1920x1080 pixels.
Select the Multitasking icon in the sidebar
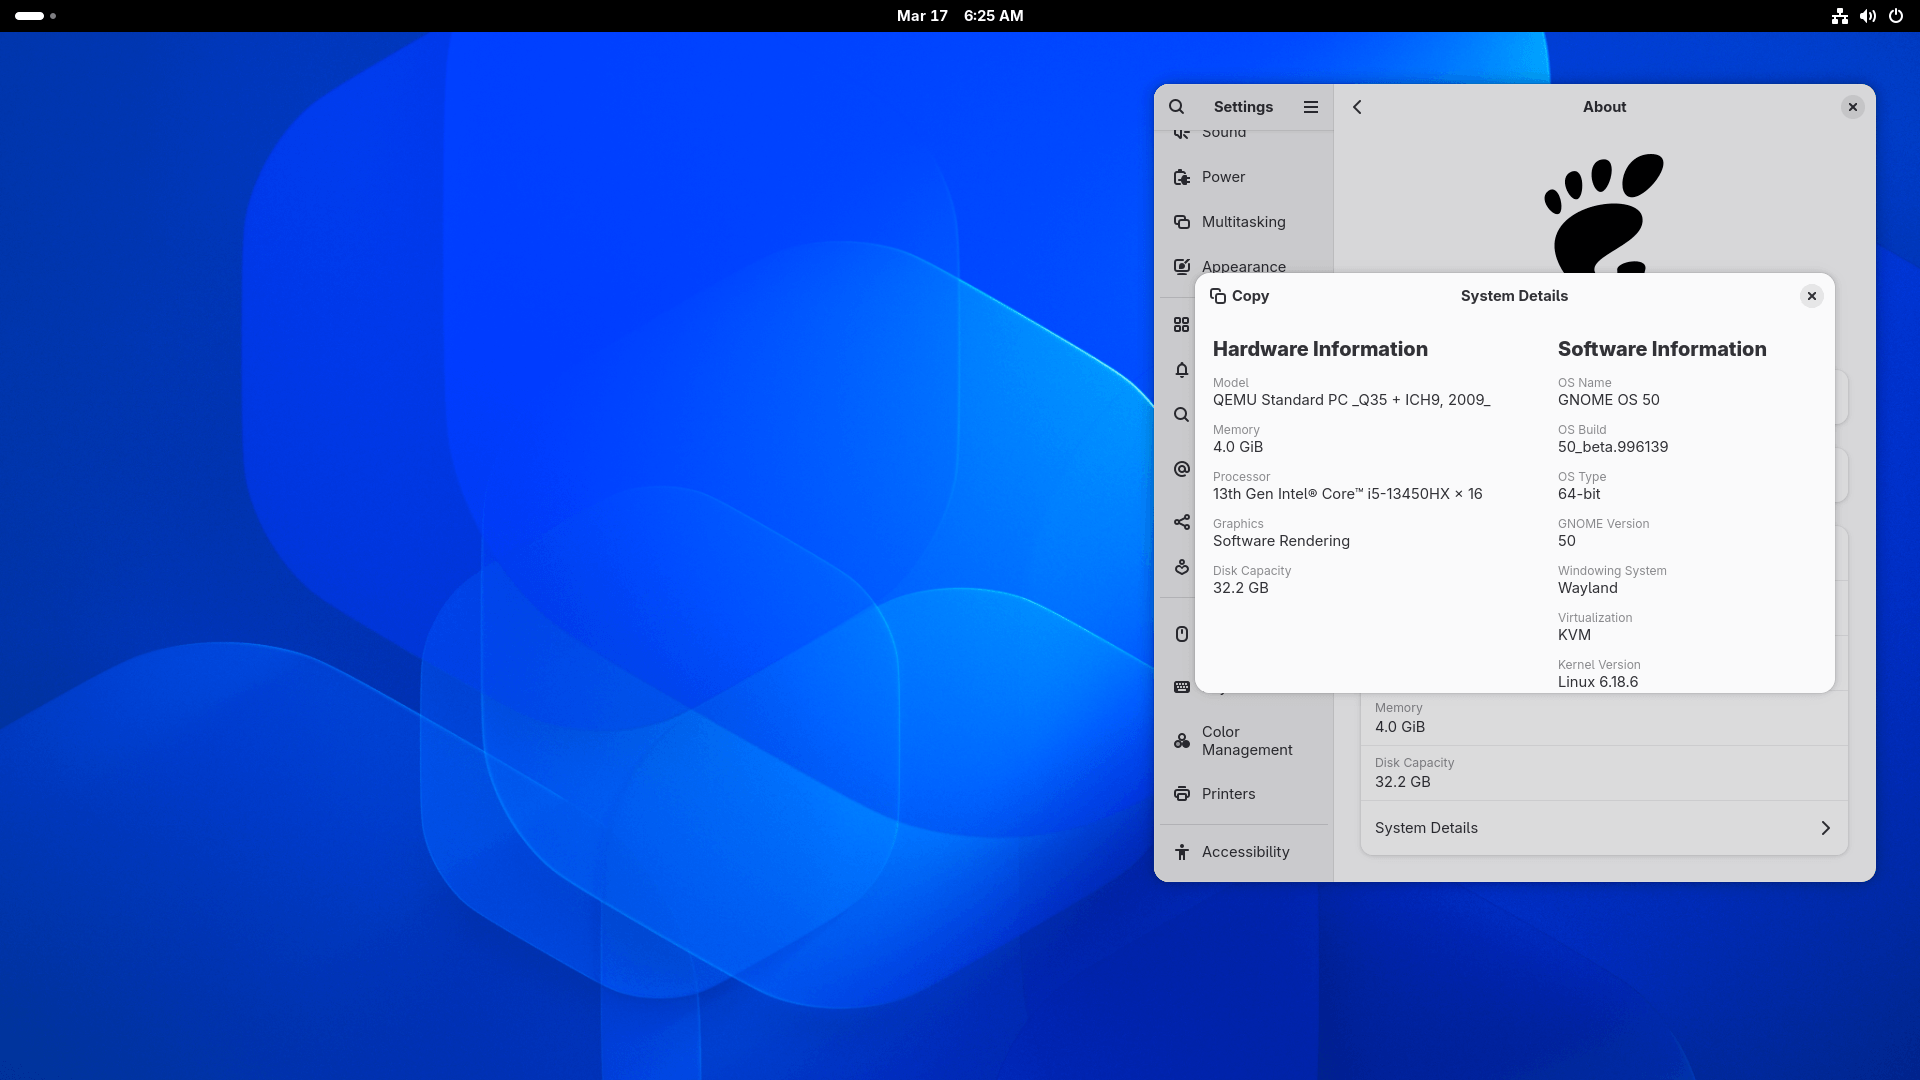click(x=1182, y=221)
